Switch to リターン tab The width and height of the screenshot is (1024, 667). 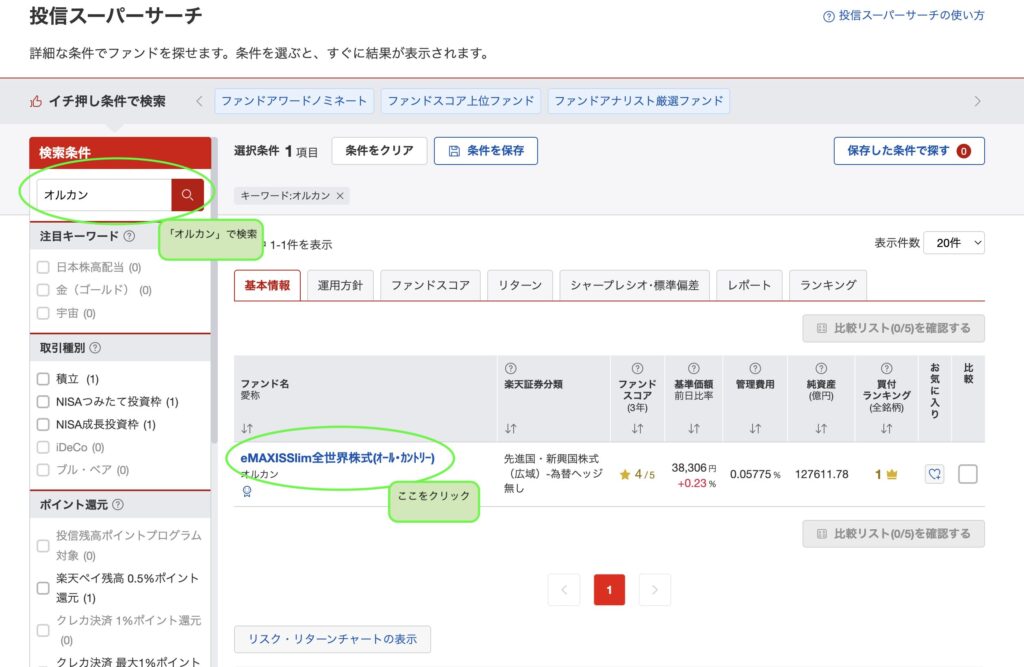(520, 285)
